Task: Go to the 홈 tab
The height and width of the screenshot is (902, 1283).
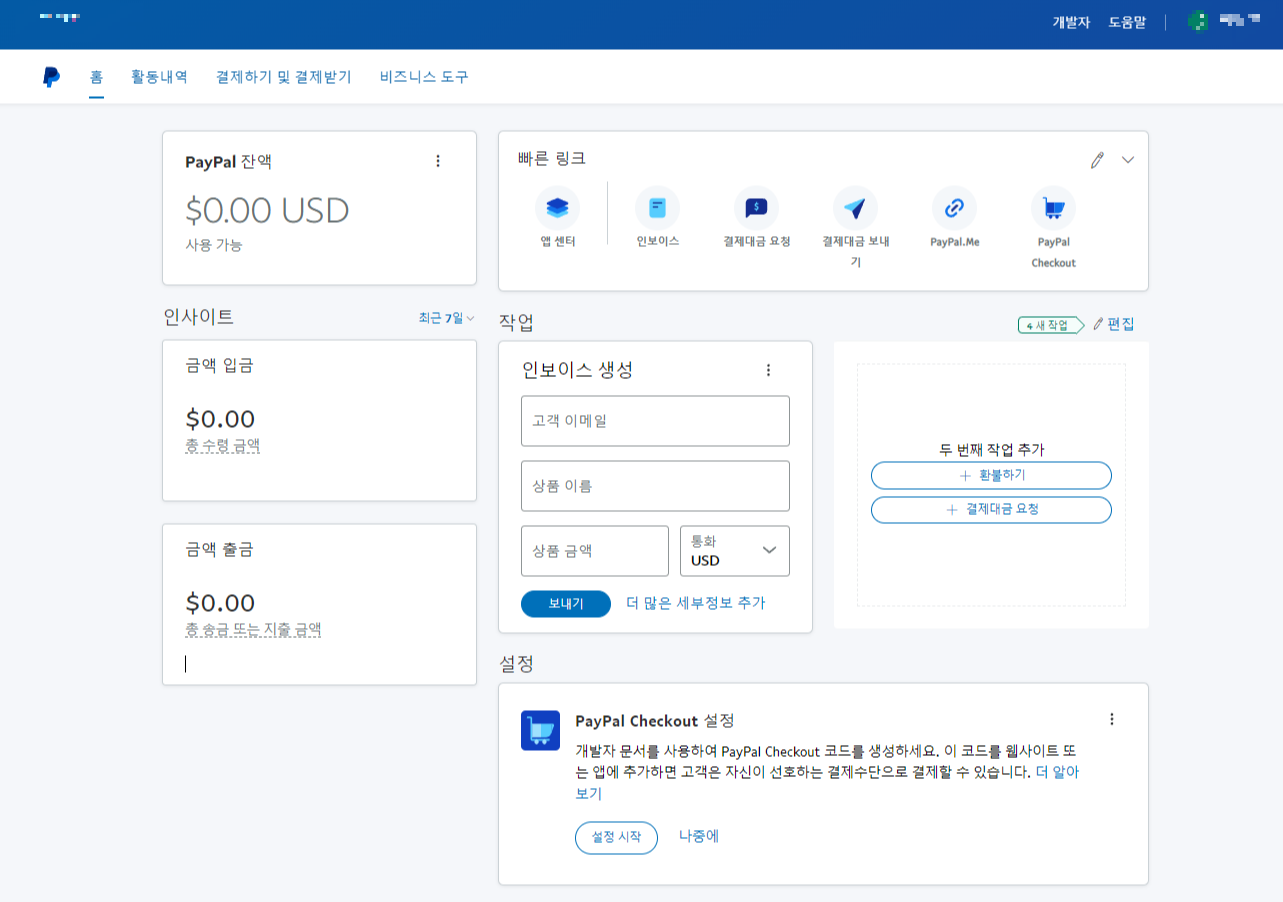Action: (97, 76)
